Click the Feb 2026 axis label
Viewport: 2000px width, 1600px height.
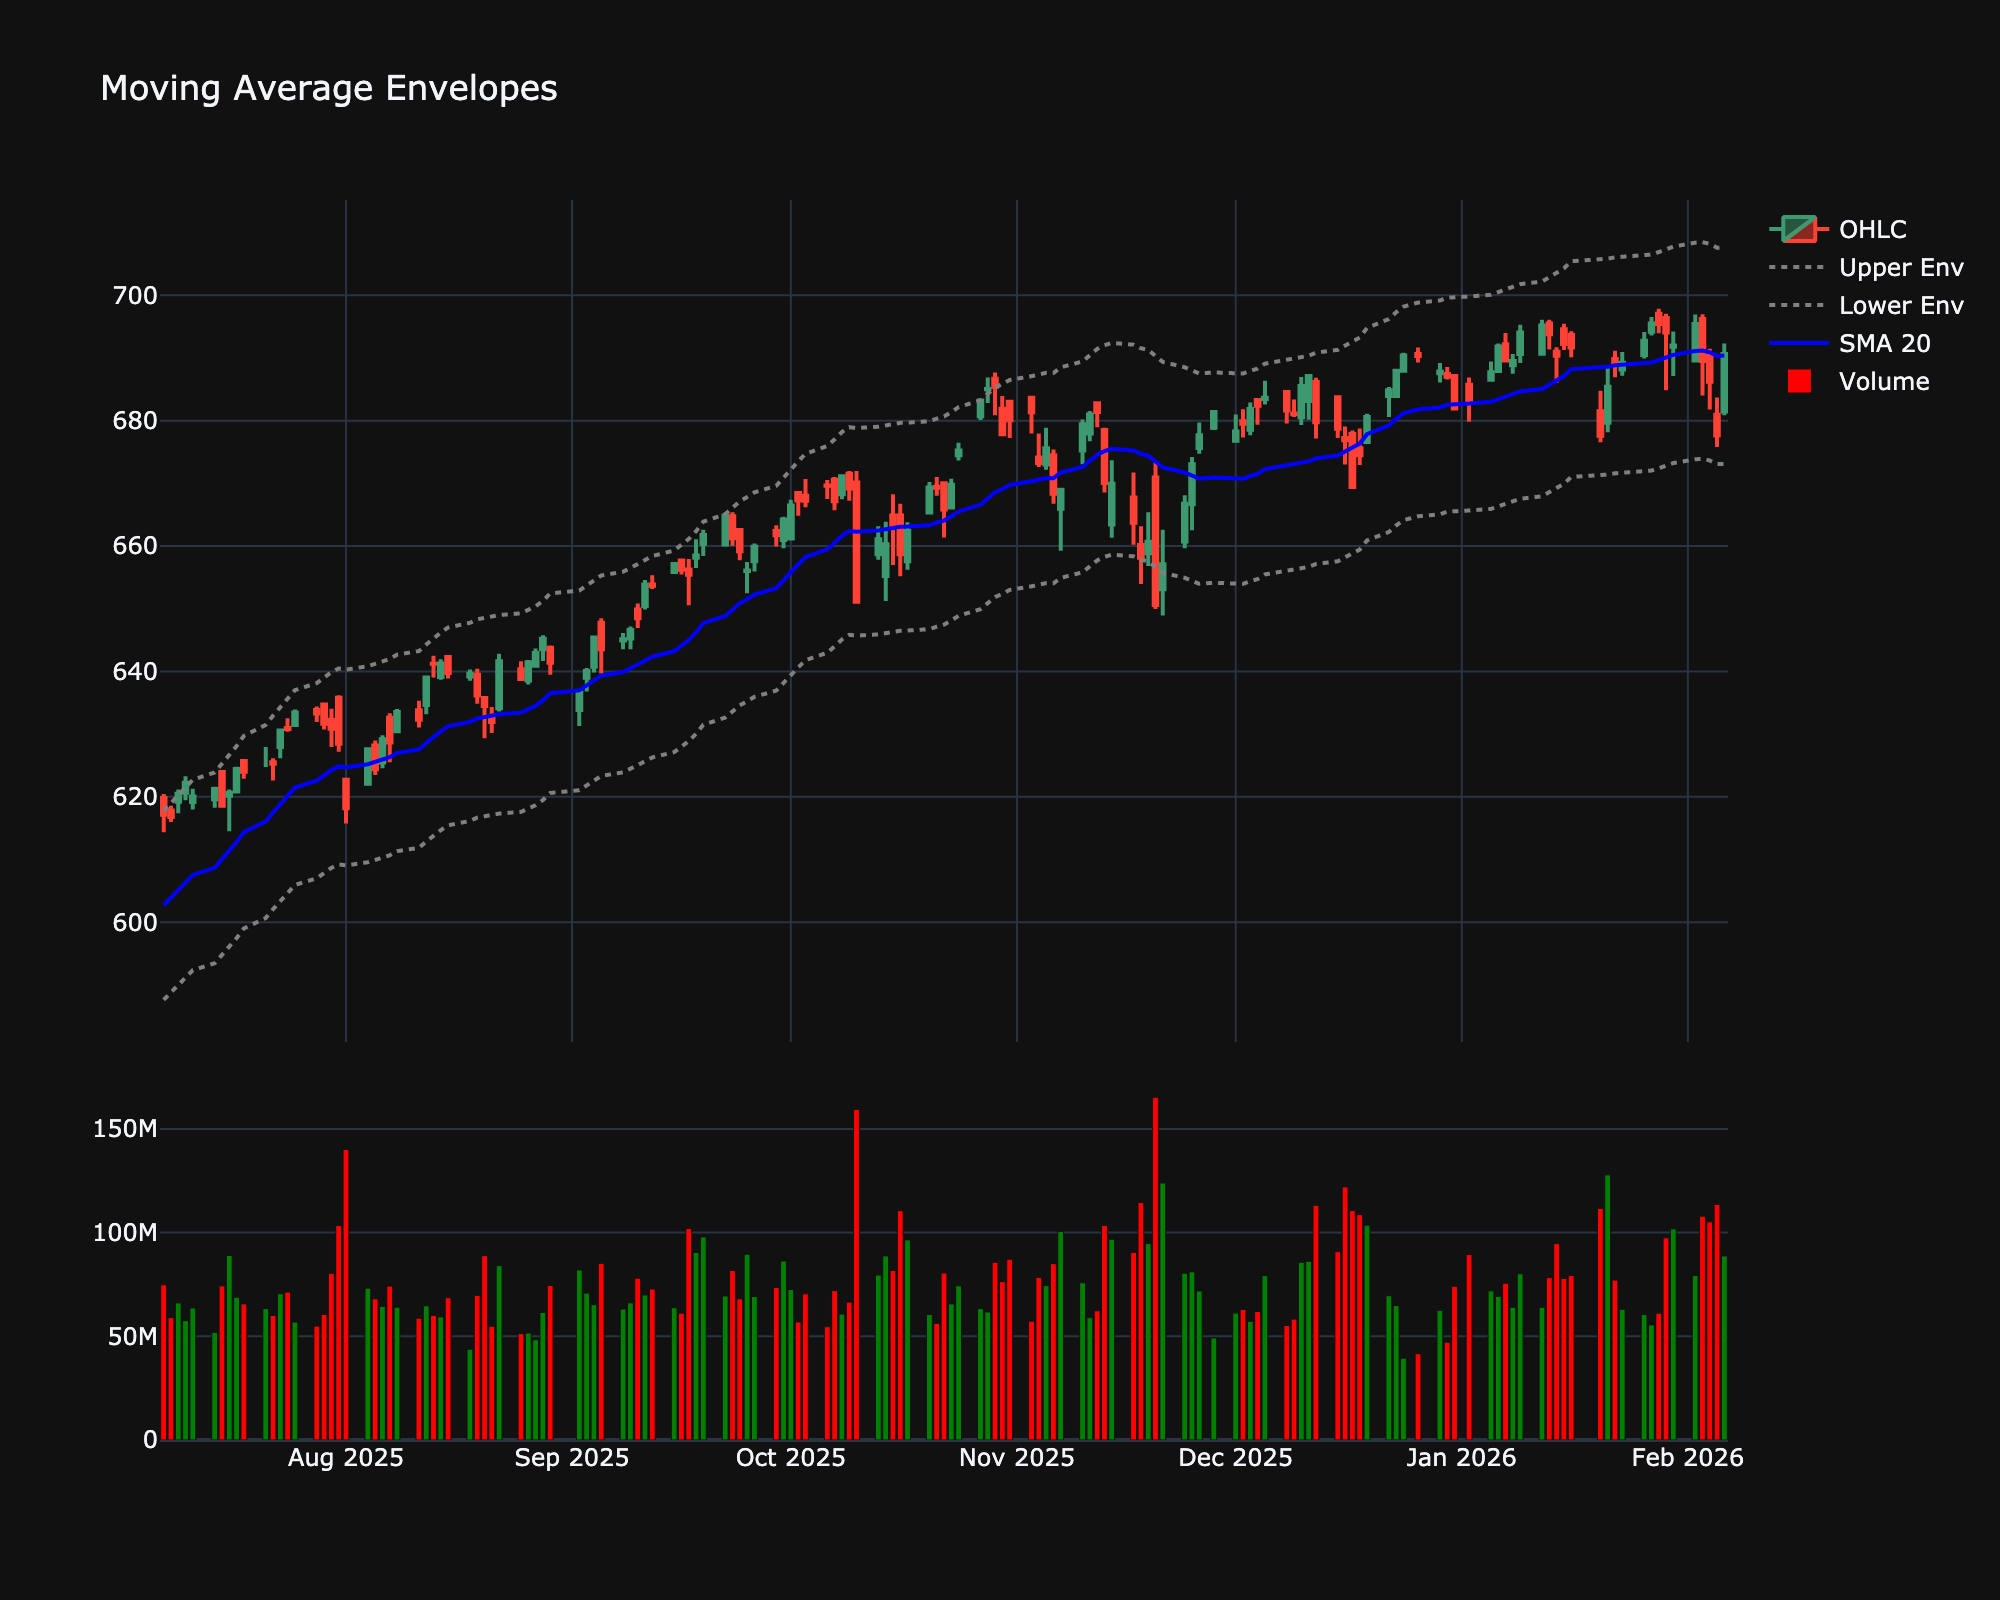[1685, 1458]
